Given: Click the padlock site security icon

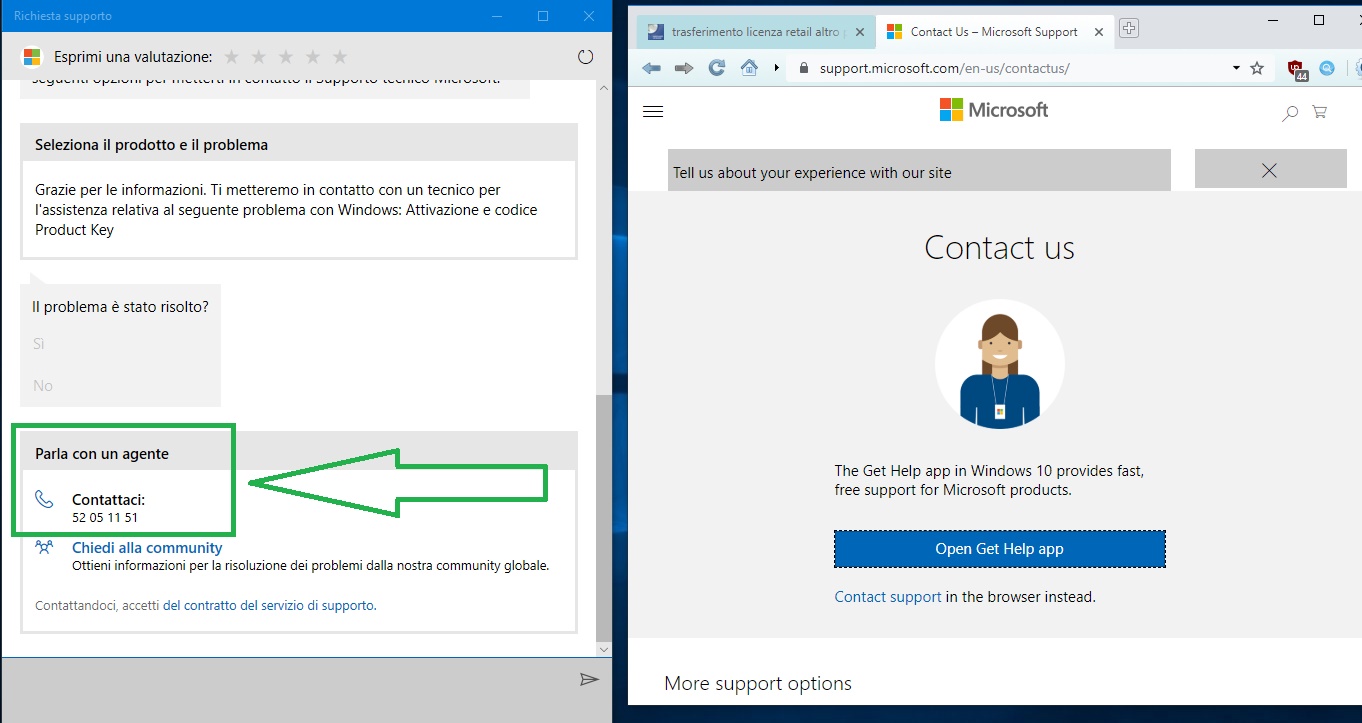Looking at the screenshot, I should (x=803, y=68).
